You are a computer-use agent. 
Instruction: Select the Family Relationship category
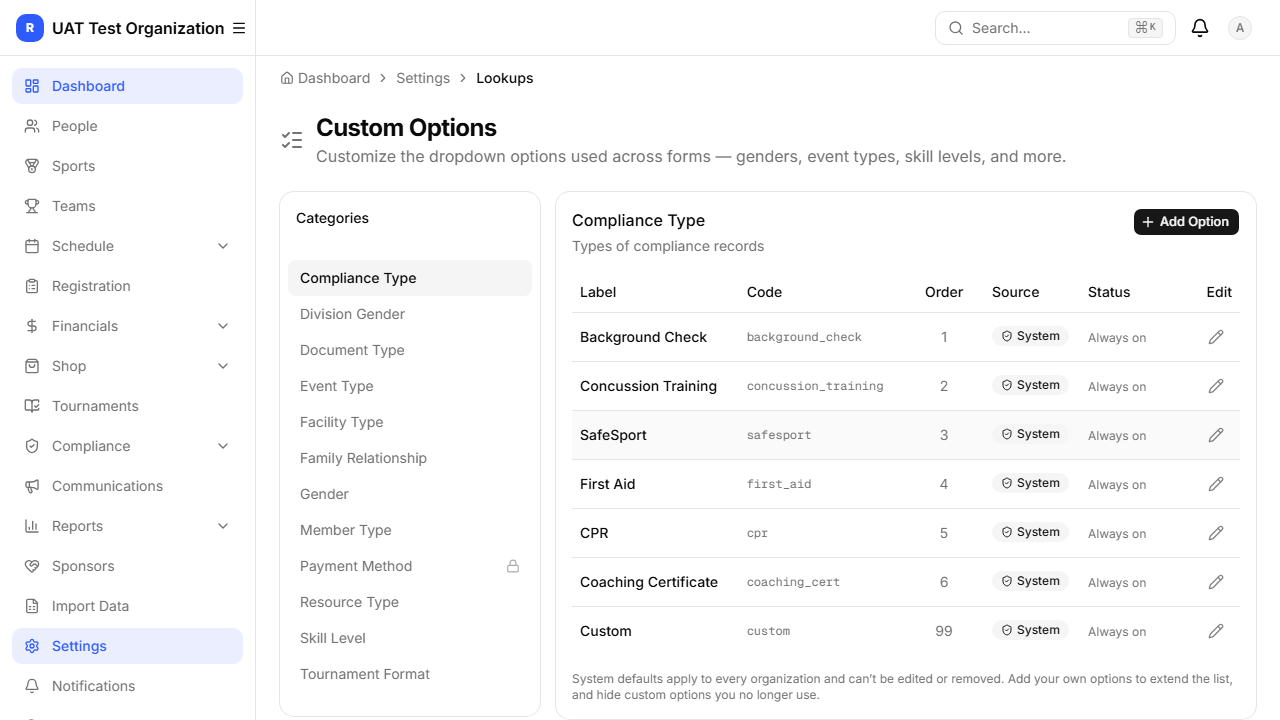pyautogui.click(x=410, y=458)
